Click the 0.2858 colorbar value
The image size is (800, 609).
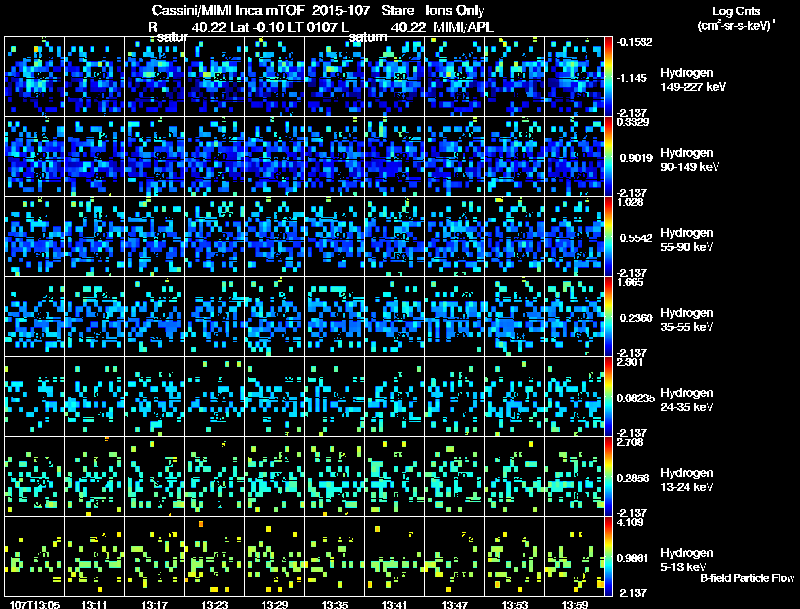point(636,478)
